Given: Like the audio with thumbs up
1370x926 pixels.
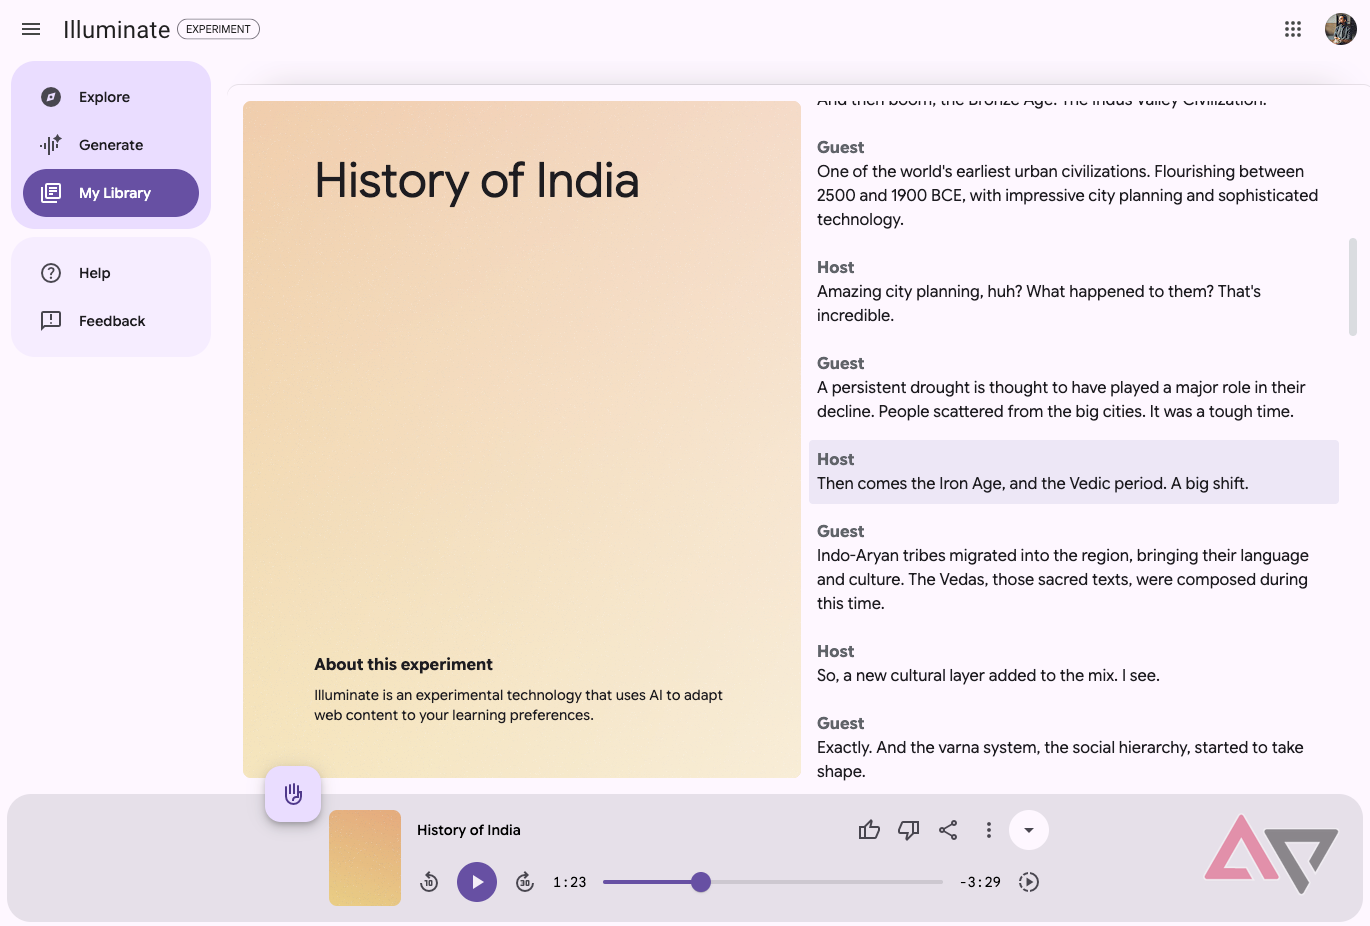Looking at the screenshot, I should [x=869, y=830].
